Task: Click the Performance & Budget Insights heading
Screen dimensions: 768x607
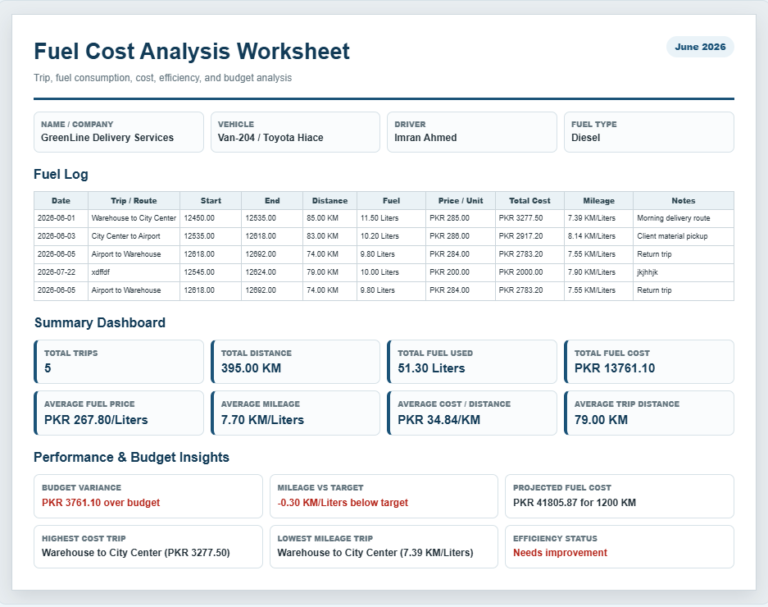Action: pyautogui.click(x=131, y=458)
